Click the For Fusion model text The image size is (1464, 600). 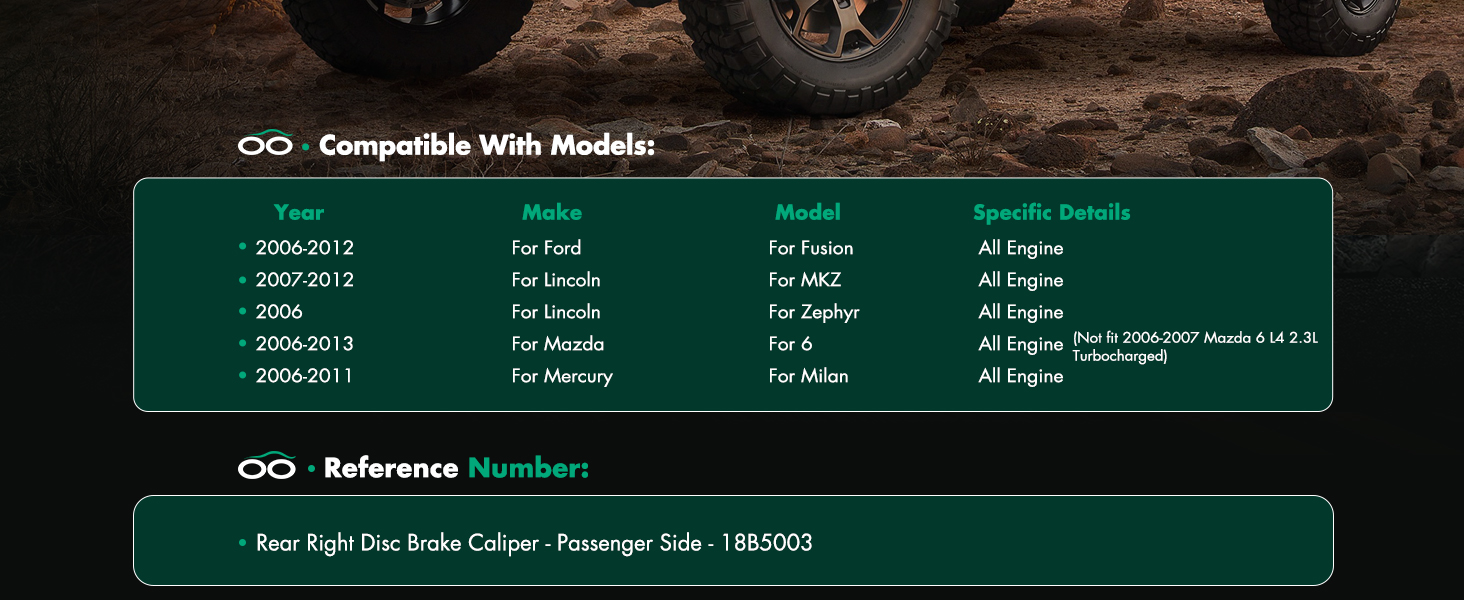coord(811,248)
